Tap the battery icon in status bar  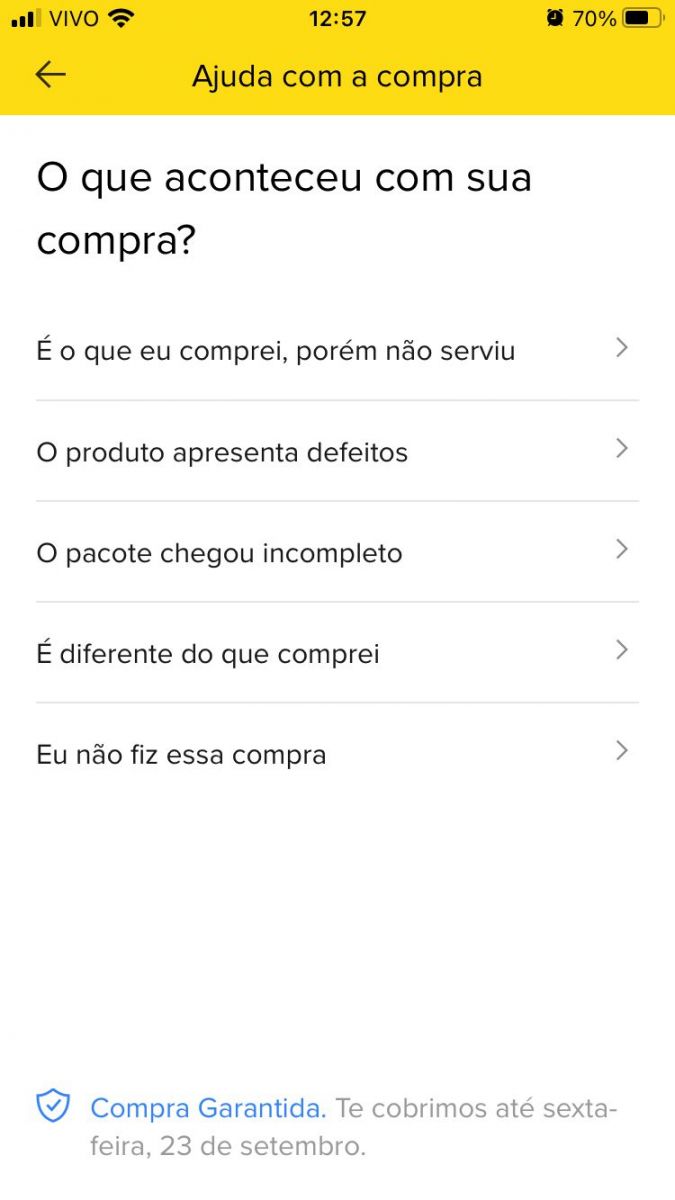641,18
